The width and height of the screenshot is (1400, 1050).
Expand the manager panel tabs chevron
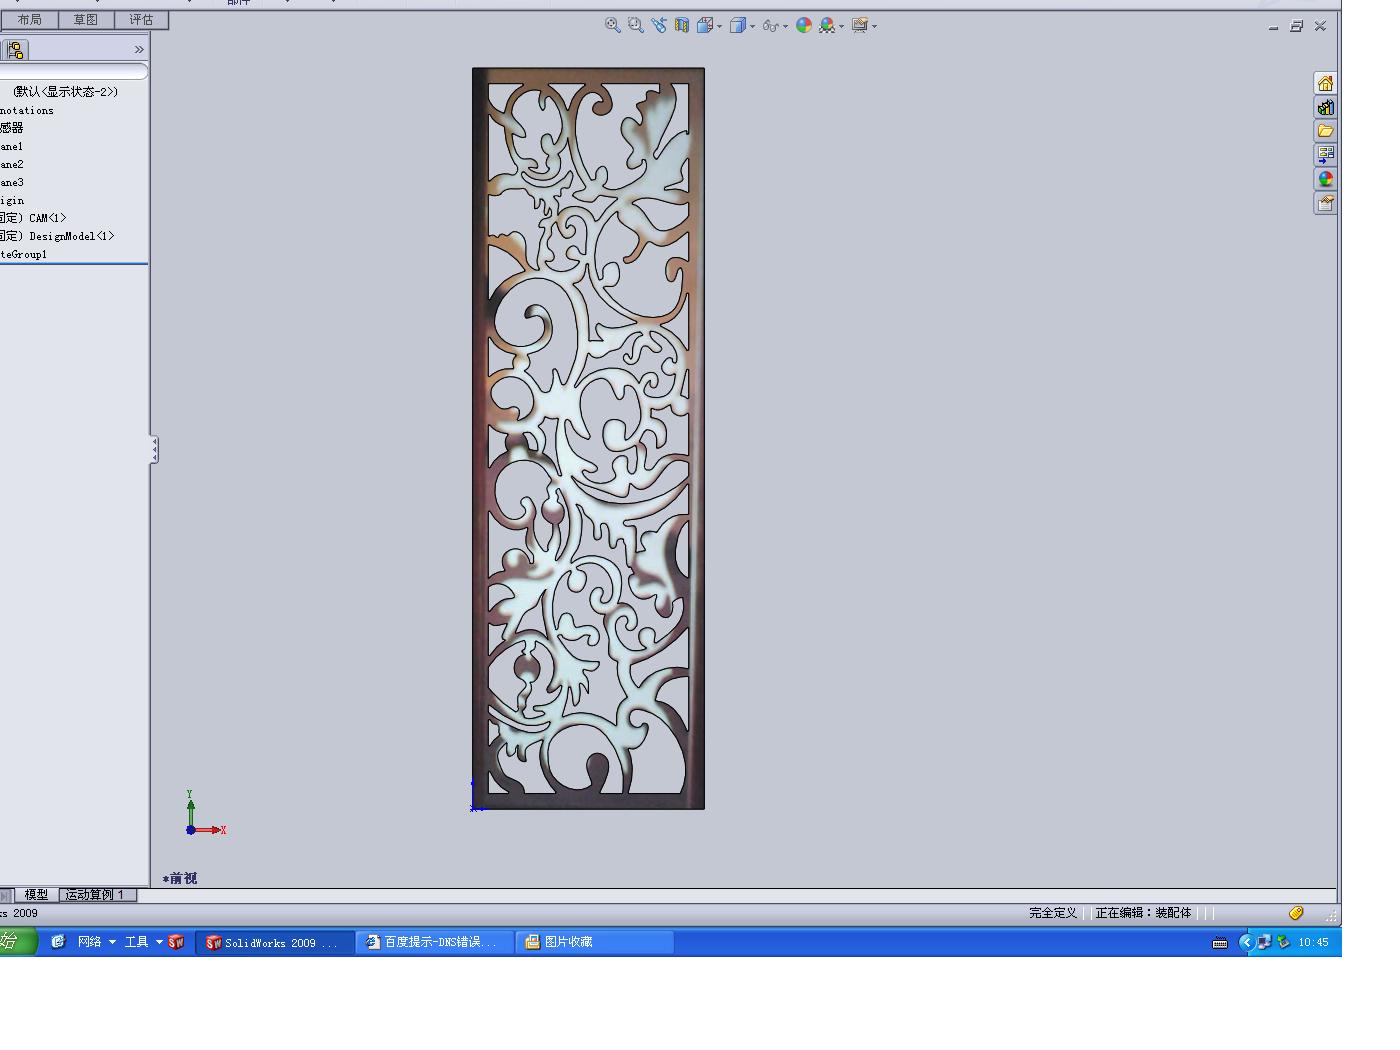pyautogui.click(x=139, y=50)
